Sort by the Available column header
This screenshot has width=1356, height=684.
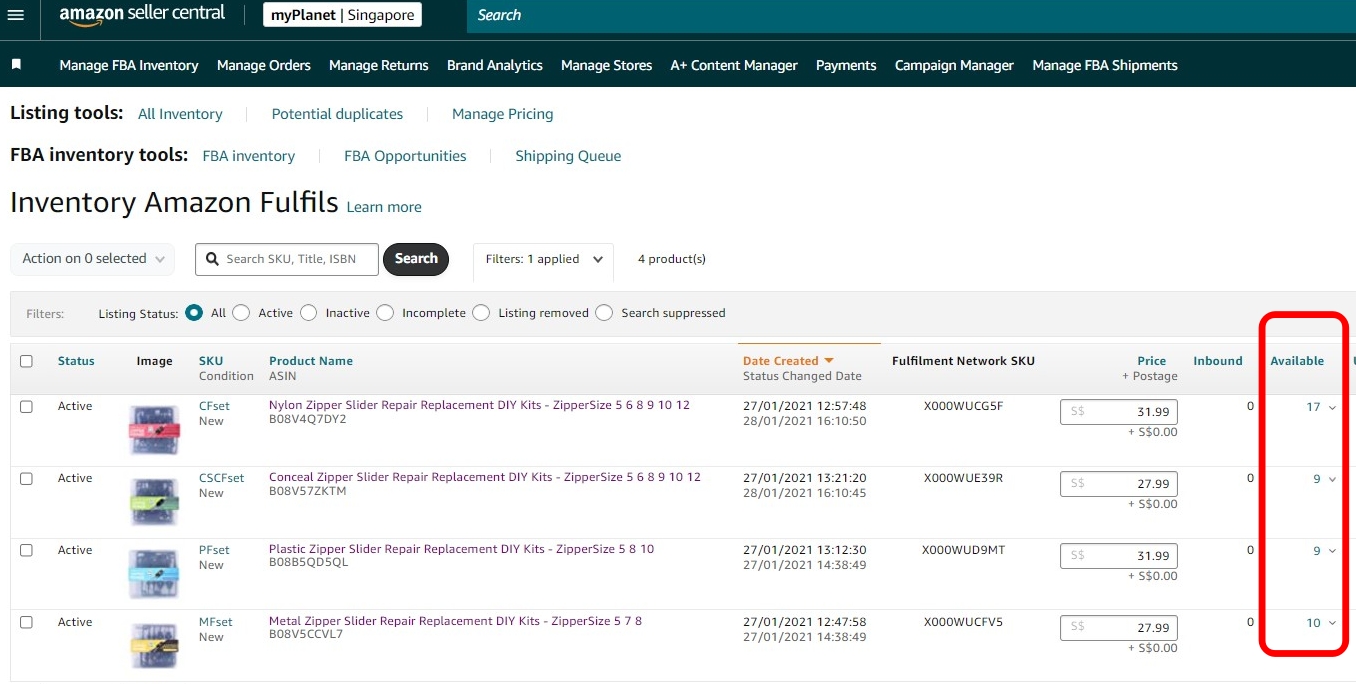(x=1297, y=361)
